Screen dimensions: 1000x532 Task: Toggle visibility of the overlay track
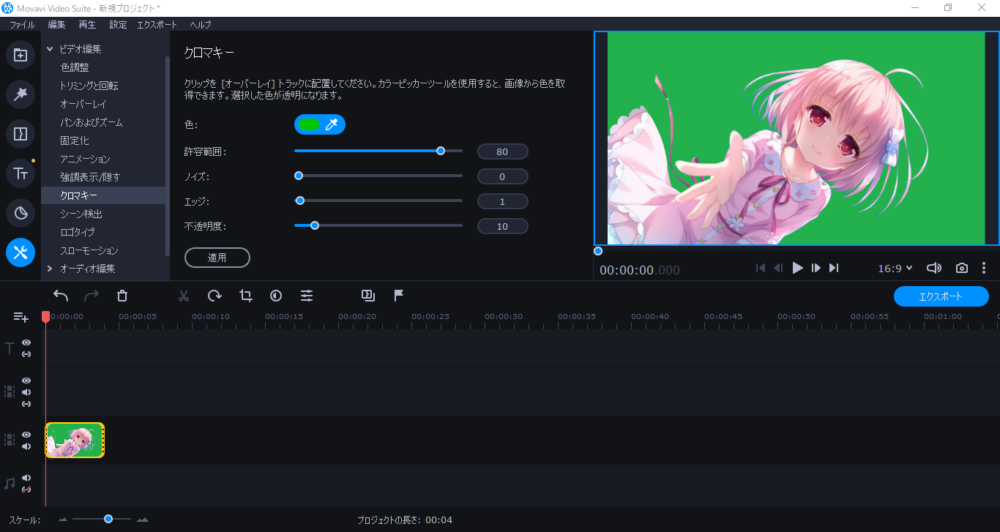pyautogui.click(x=26, y=381)
